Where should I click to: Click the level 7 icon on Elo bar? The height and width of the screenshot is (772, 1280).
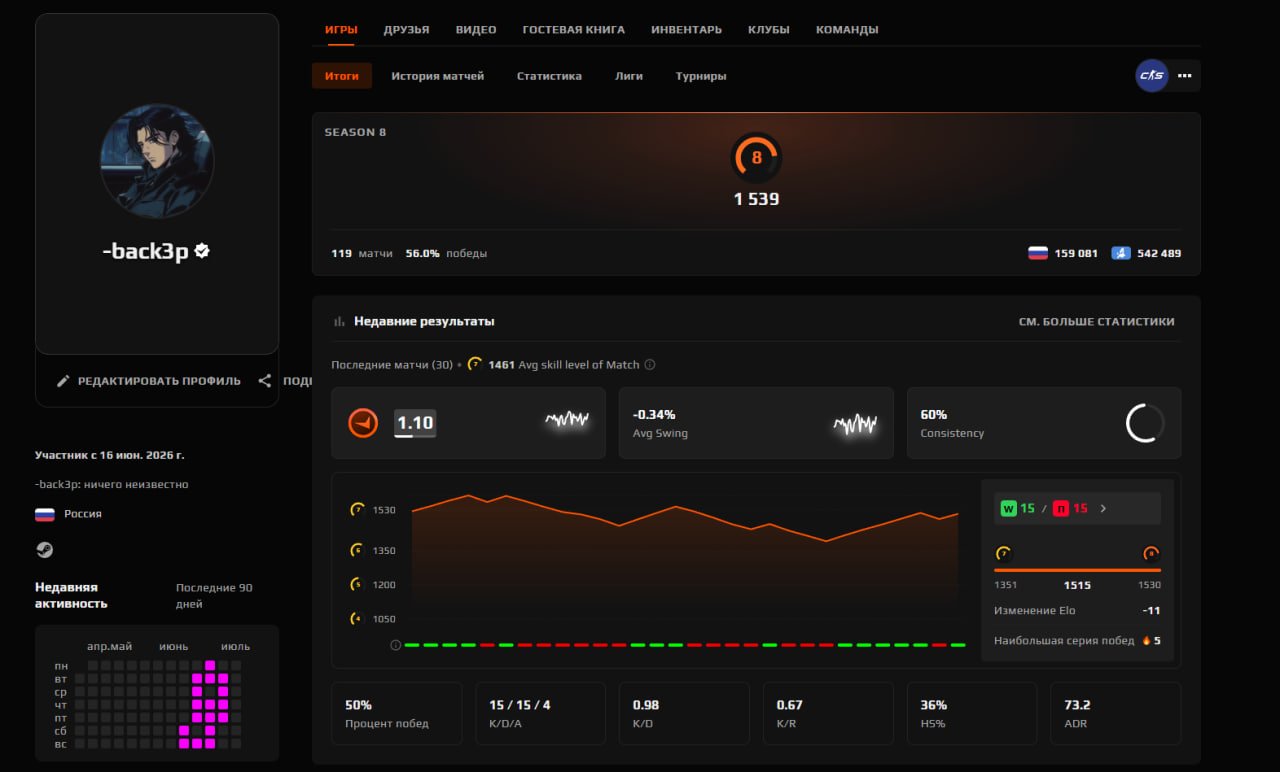(1003, 553)
